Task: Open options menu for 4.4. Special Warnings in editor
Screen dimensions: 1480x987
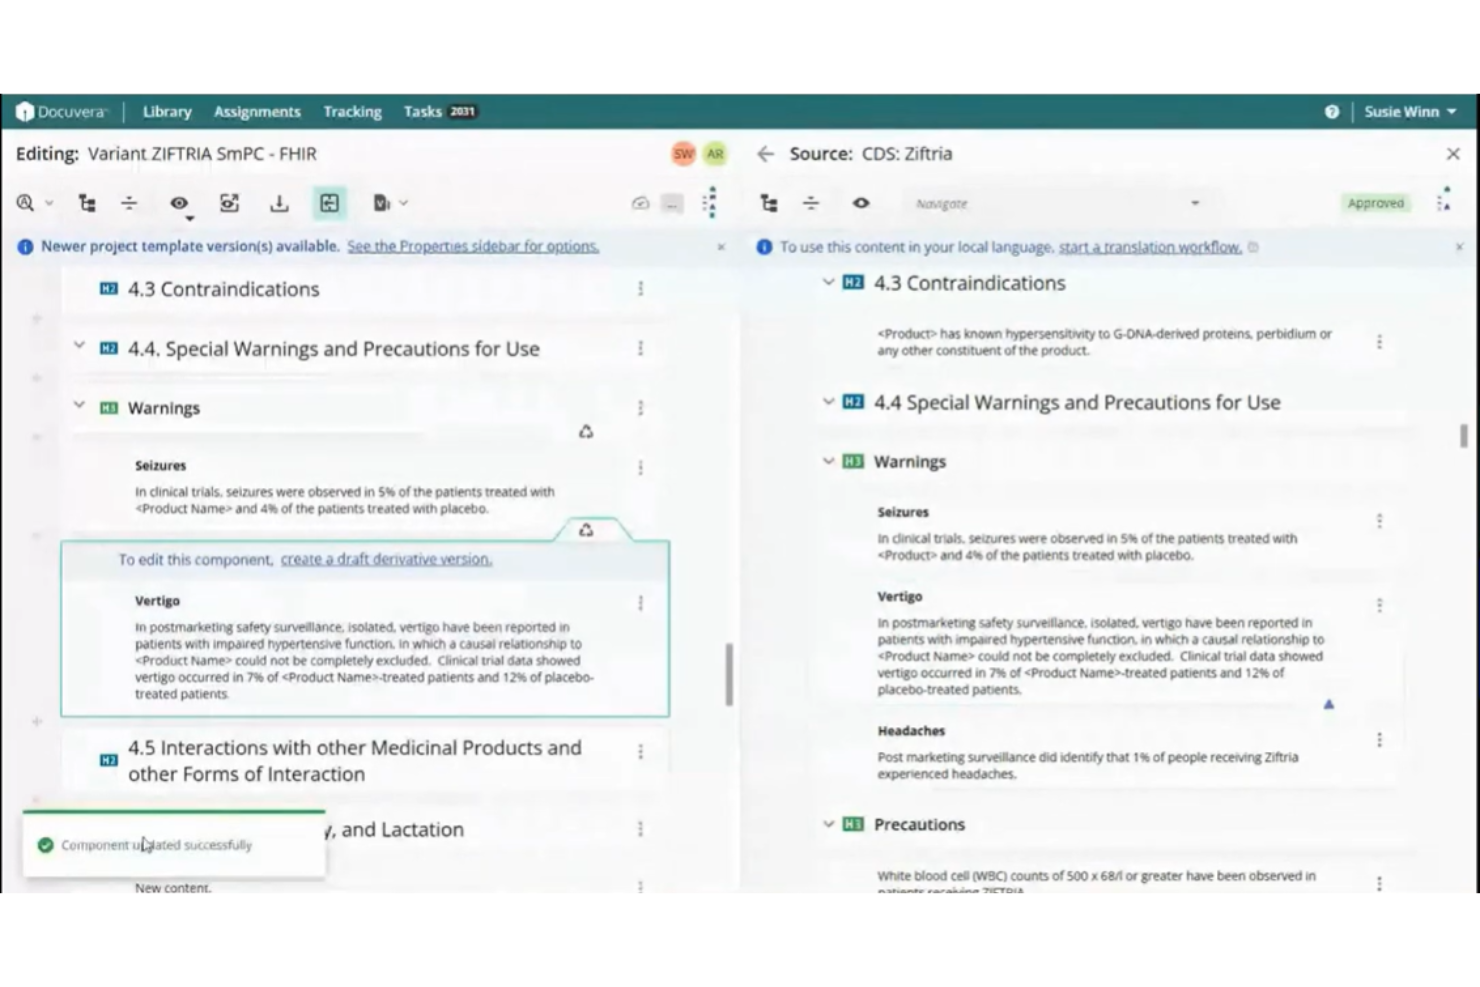Action: 641,348
